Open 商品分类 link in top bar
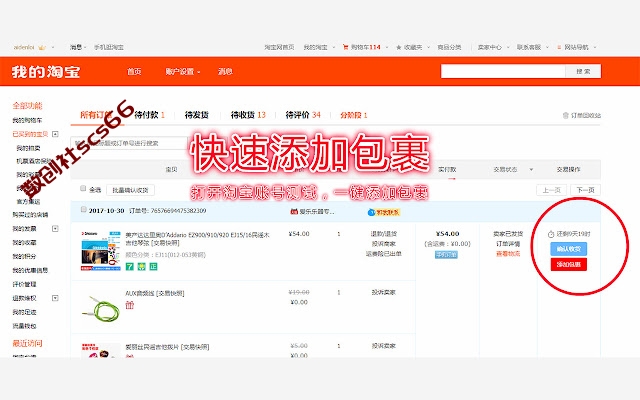The width and height of the screenshot is (640, 400). [x=449, y=47]
